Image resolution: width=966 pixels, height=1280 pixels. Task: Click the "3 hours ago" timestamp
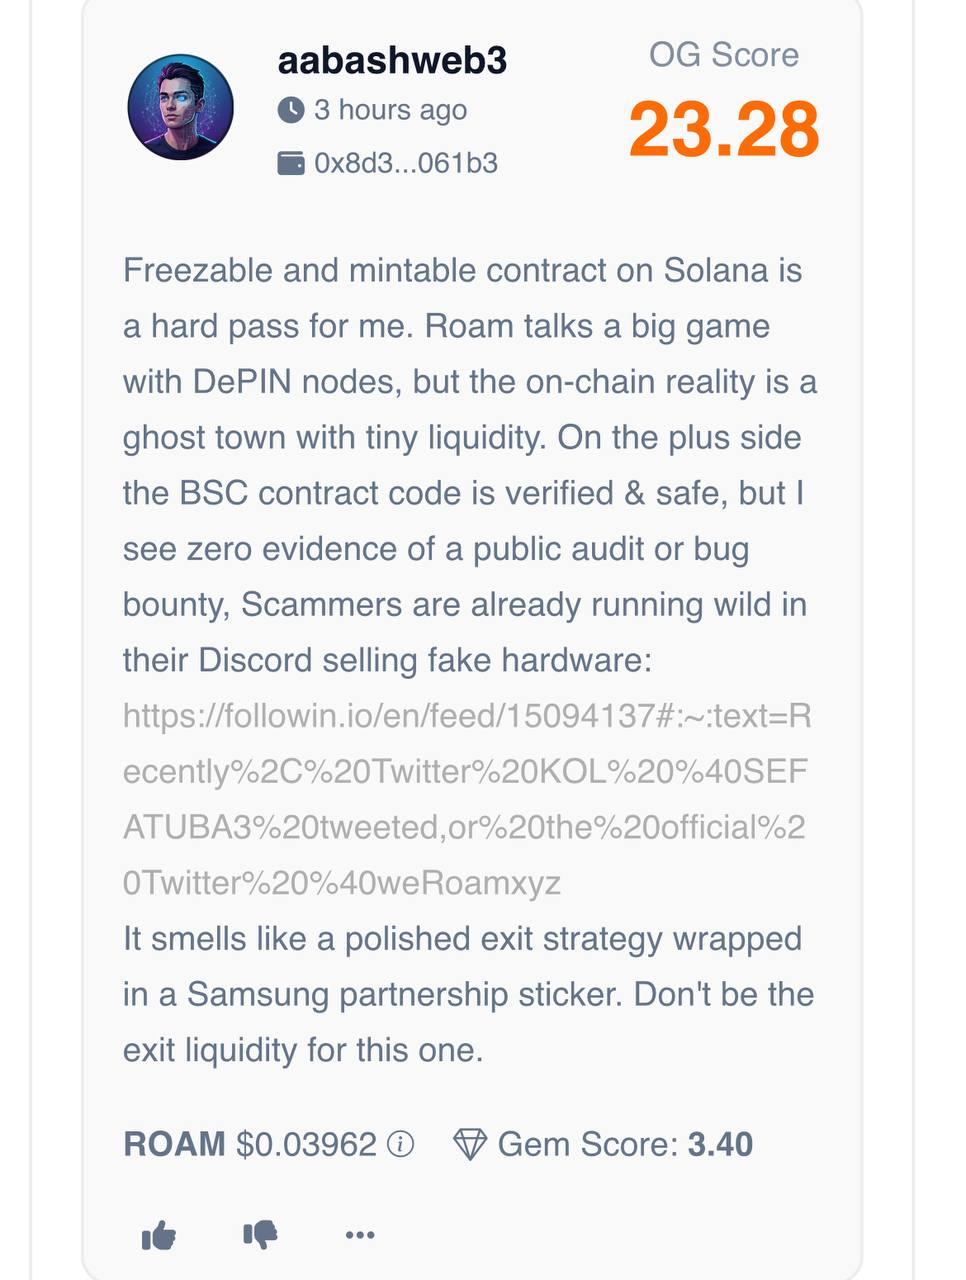(390, 110)
